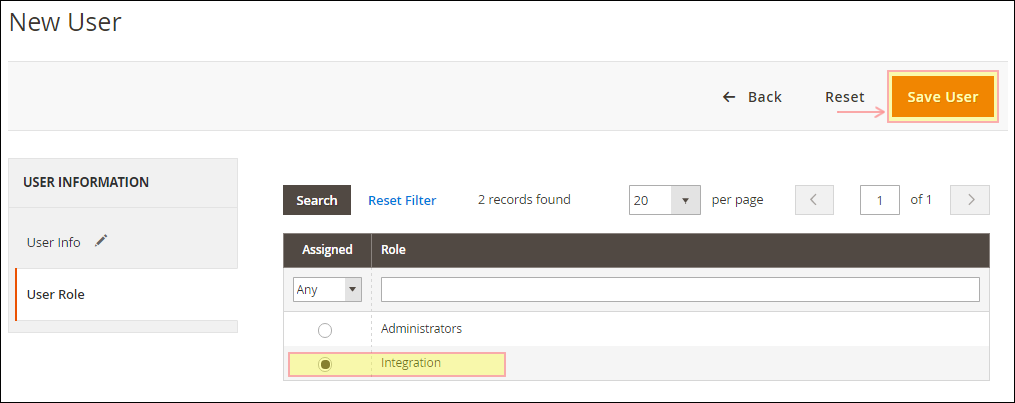Click the Integration role row text

point(410,363)
